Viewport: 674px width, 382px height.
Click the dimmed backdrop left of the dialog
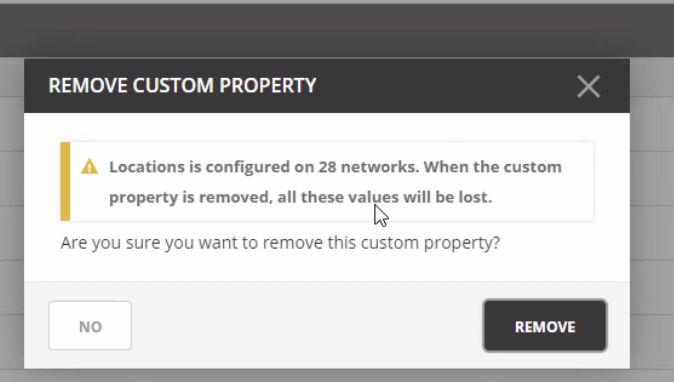[x=12, y=215]
